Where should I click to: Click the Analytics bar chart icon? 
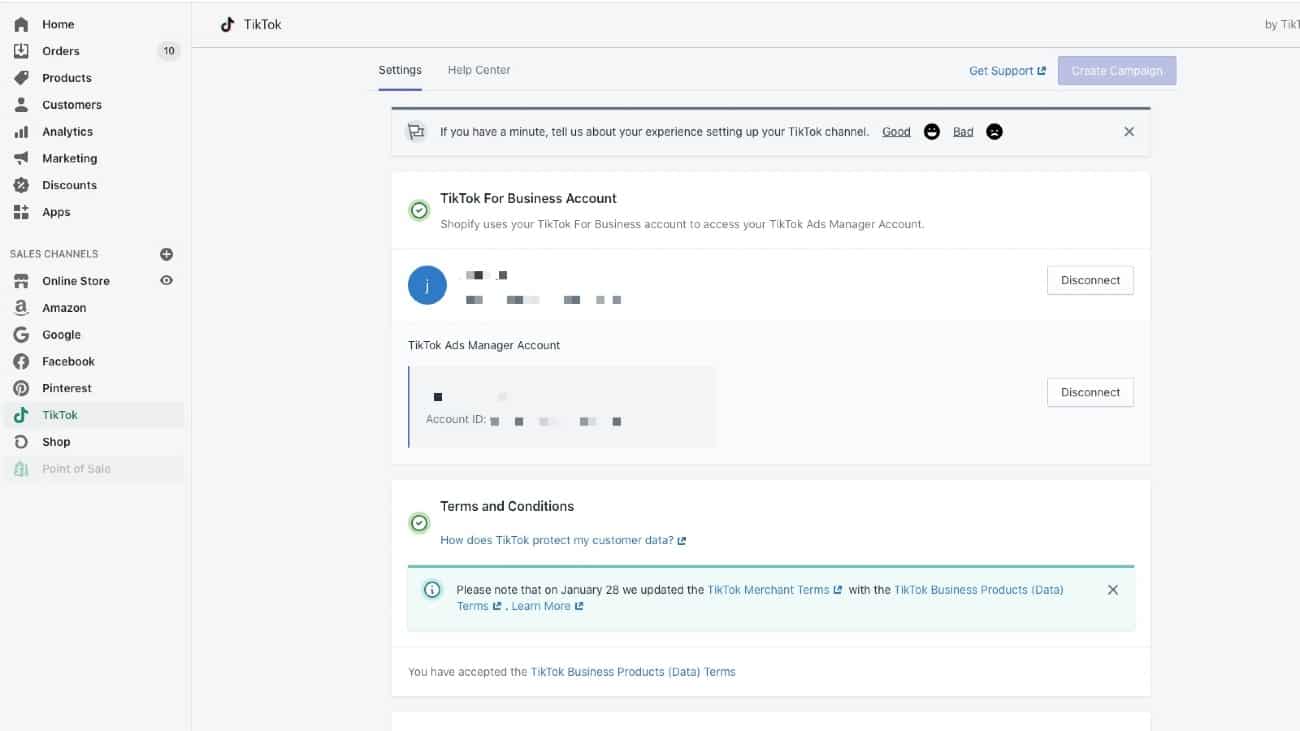(21, 132)
